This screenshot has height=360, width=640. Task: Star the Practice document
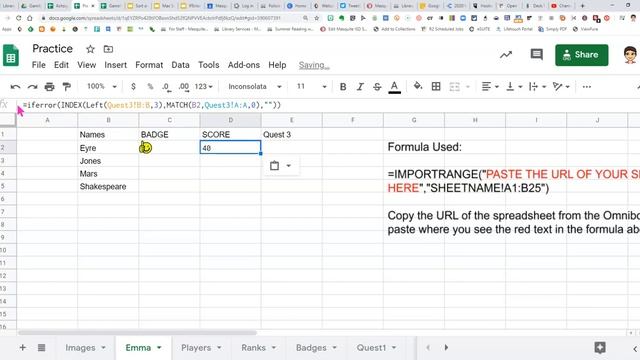pyautogui.click(x=90, y=49)
